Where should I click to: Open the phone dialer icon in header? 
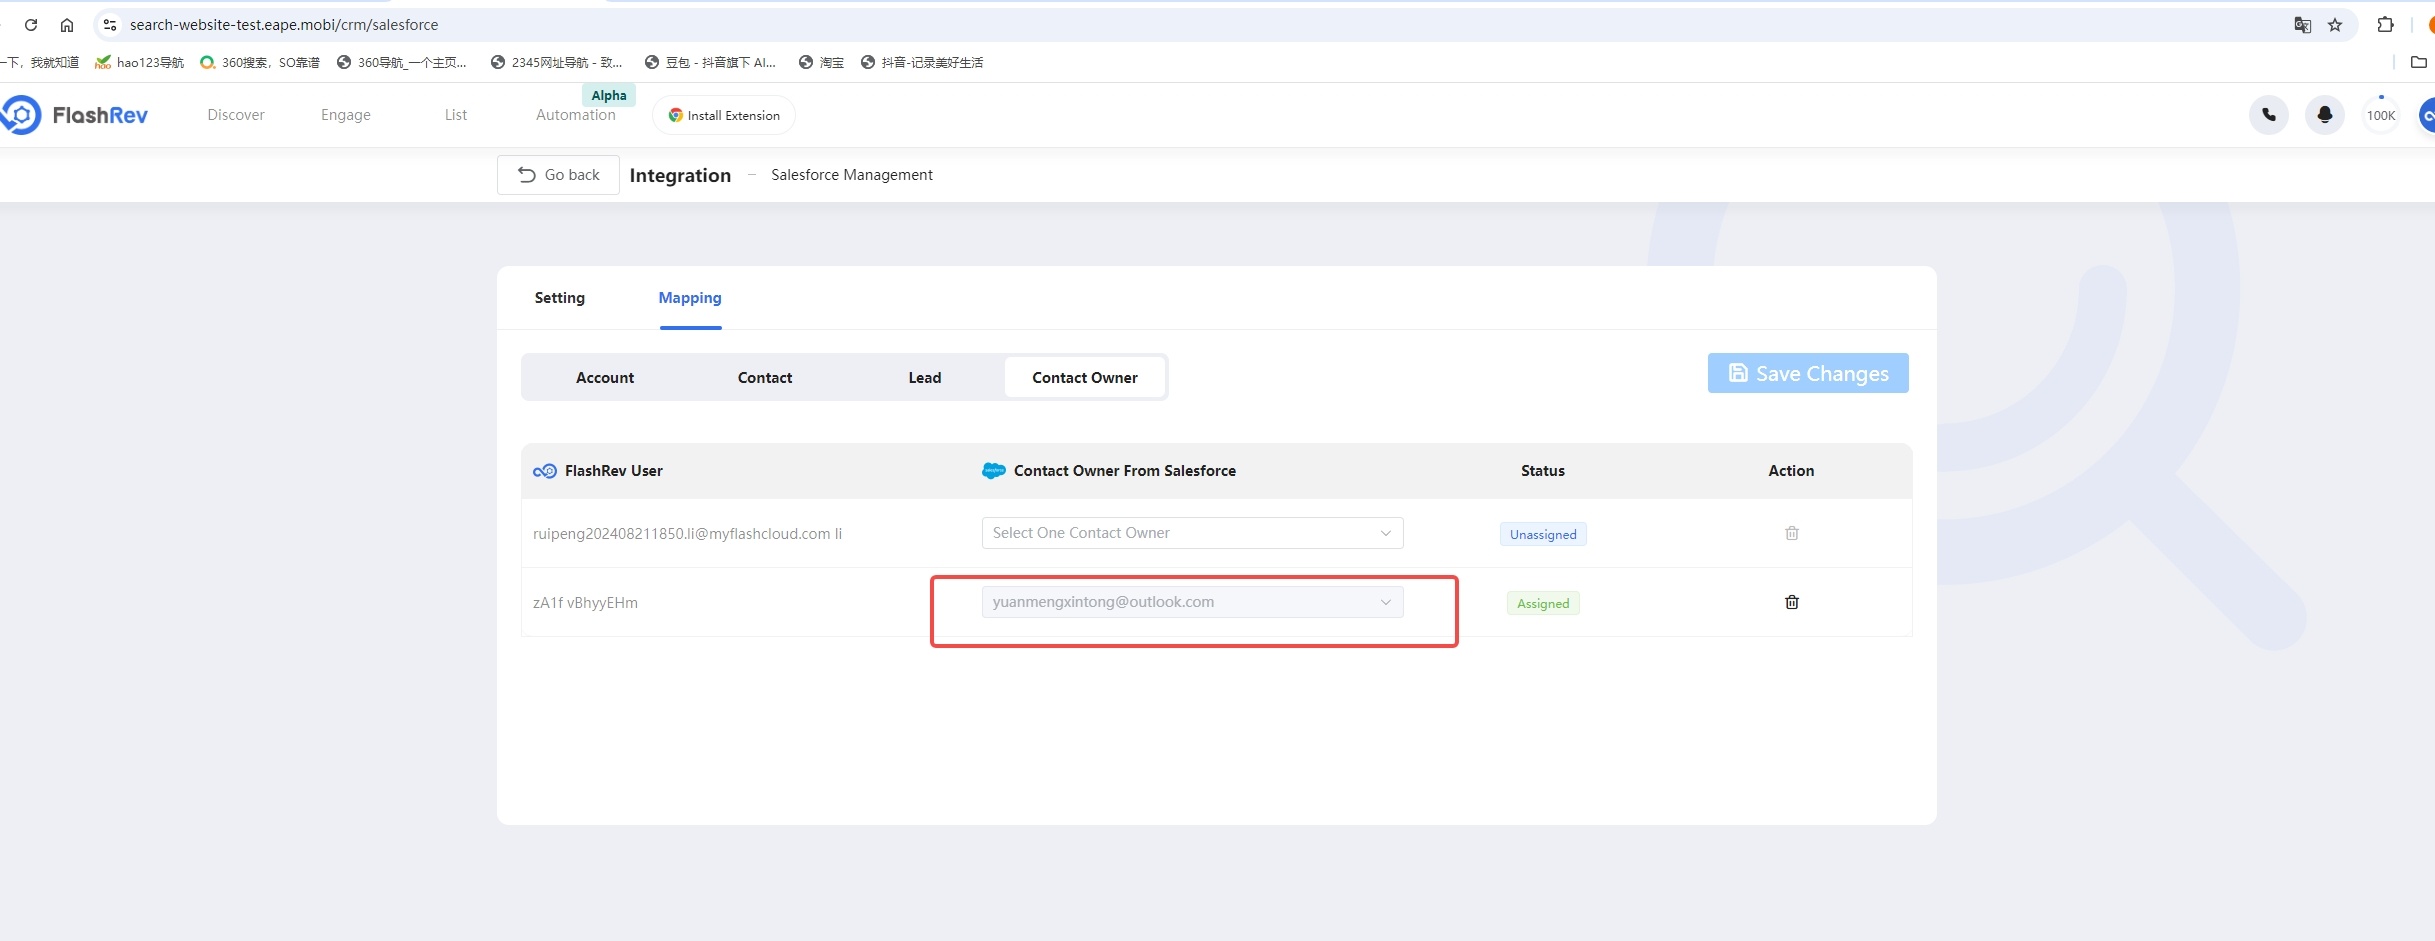coord(2269,115)
